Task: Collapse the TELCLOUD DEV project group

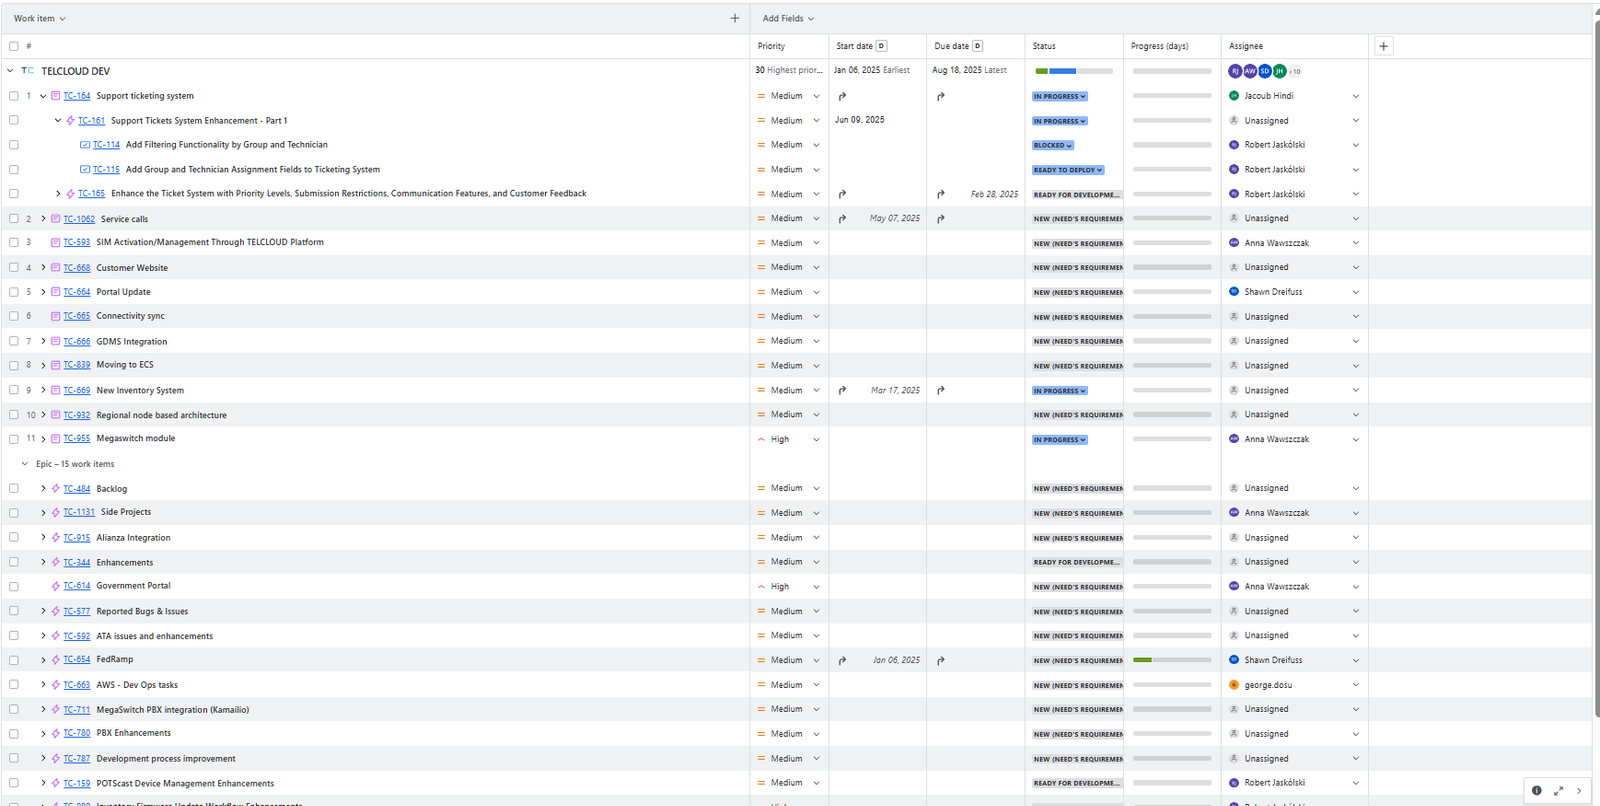Action: coord(10,71)
